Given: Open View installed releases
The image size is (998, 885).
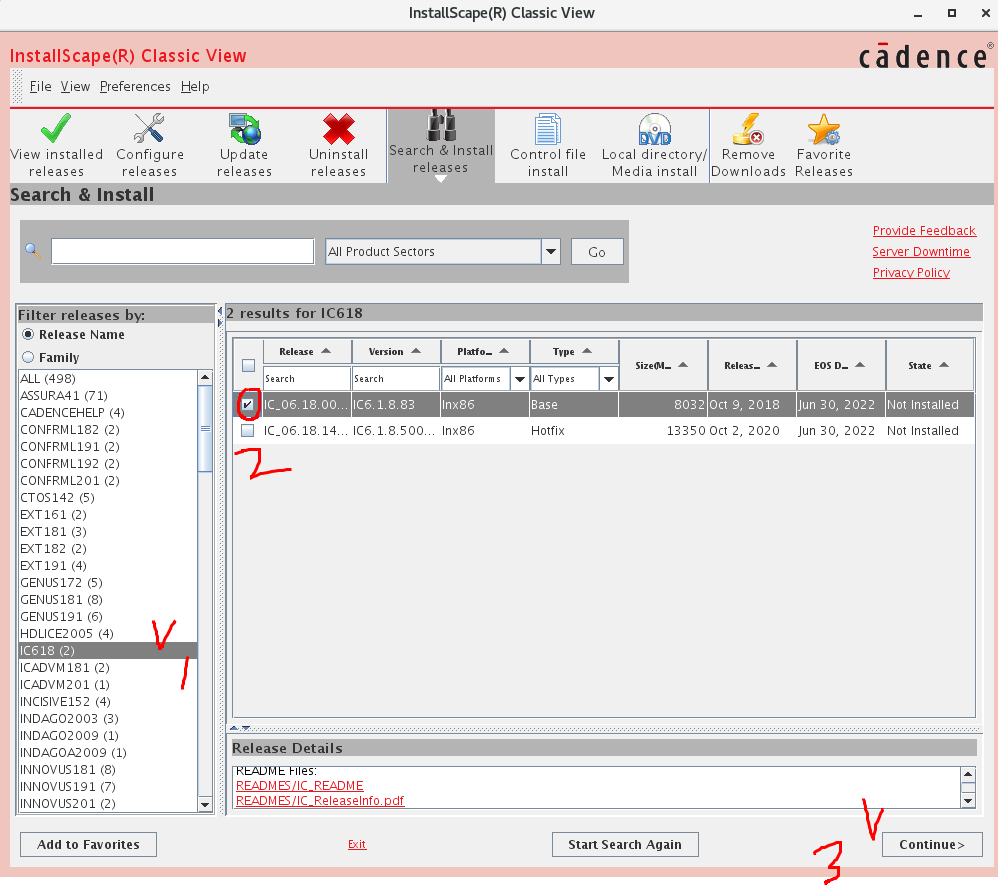Looking at the screenshot, I should point(56,145).
